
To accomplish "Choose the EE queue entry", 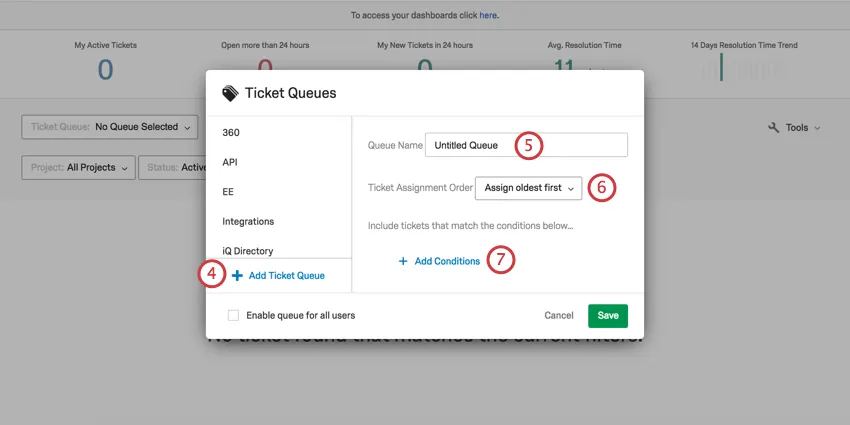I will coord(229,191).
